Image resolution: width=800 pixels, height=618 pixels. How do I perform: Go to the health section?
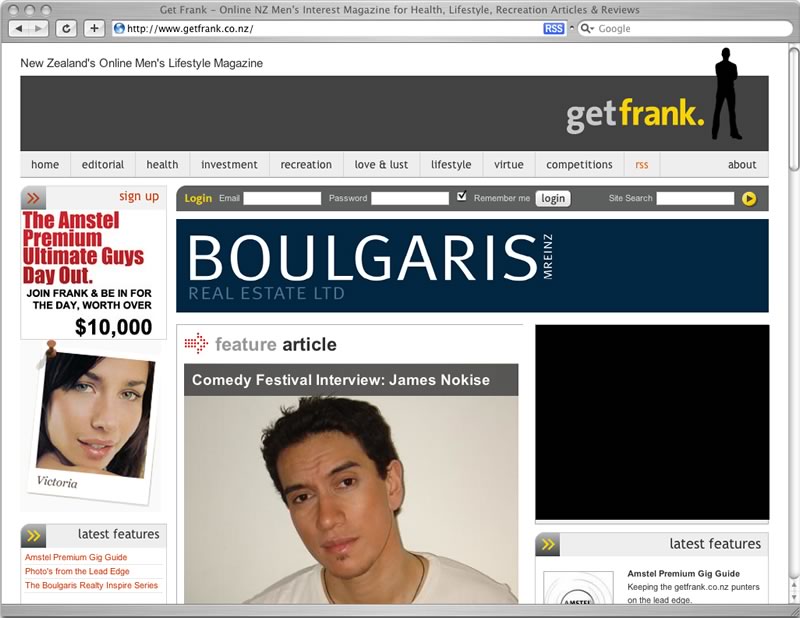[162, 164]
